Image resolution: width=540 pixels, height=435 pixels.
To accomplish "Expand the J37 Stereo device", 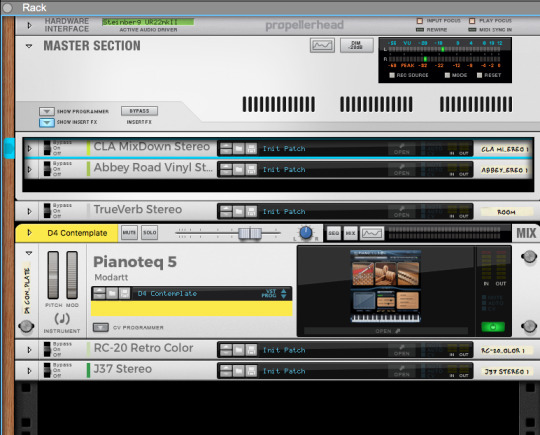I will [x=30, y=371].
